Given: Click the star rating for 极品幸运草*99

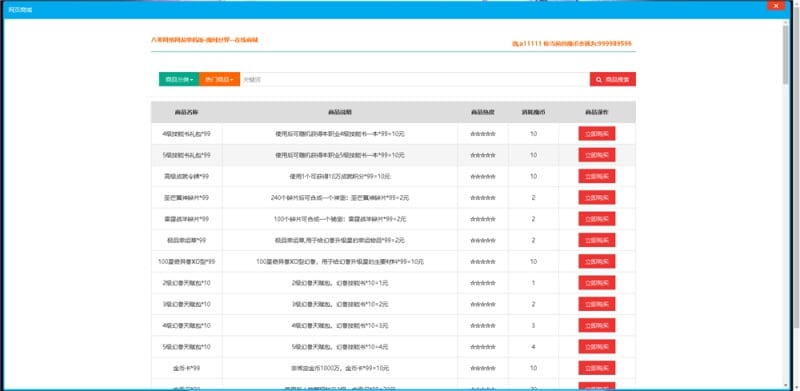Looking at the screenshot, I should [483, 240].
